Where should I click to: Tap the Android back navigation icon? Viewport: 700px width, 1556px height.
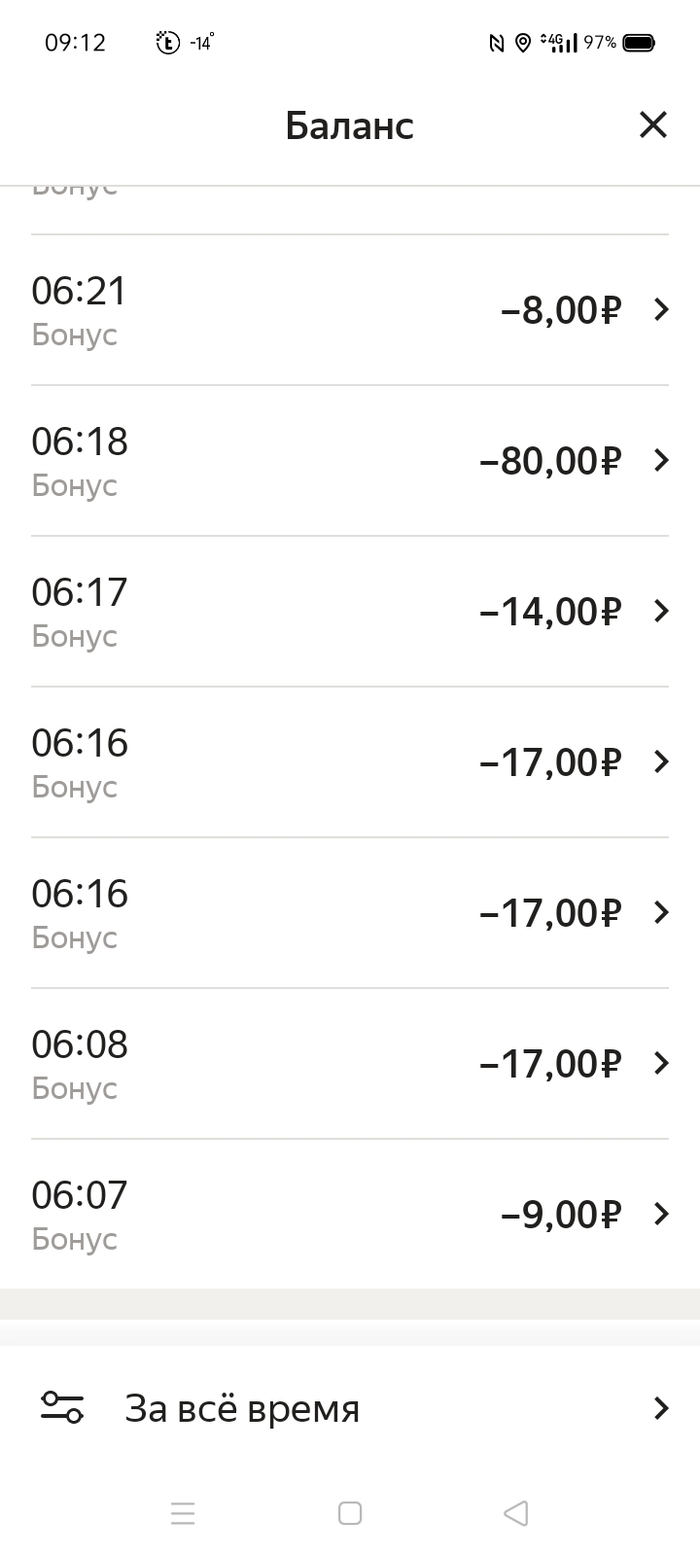[x=515, y=1513]
